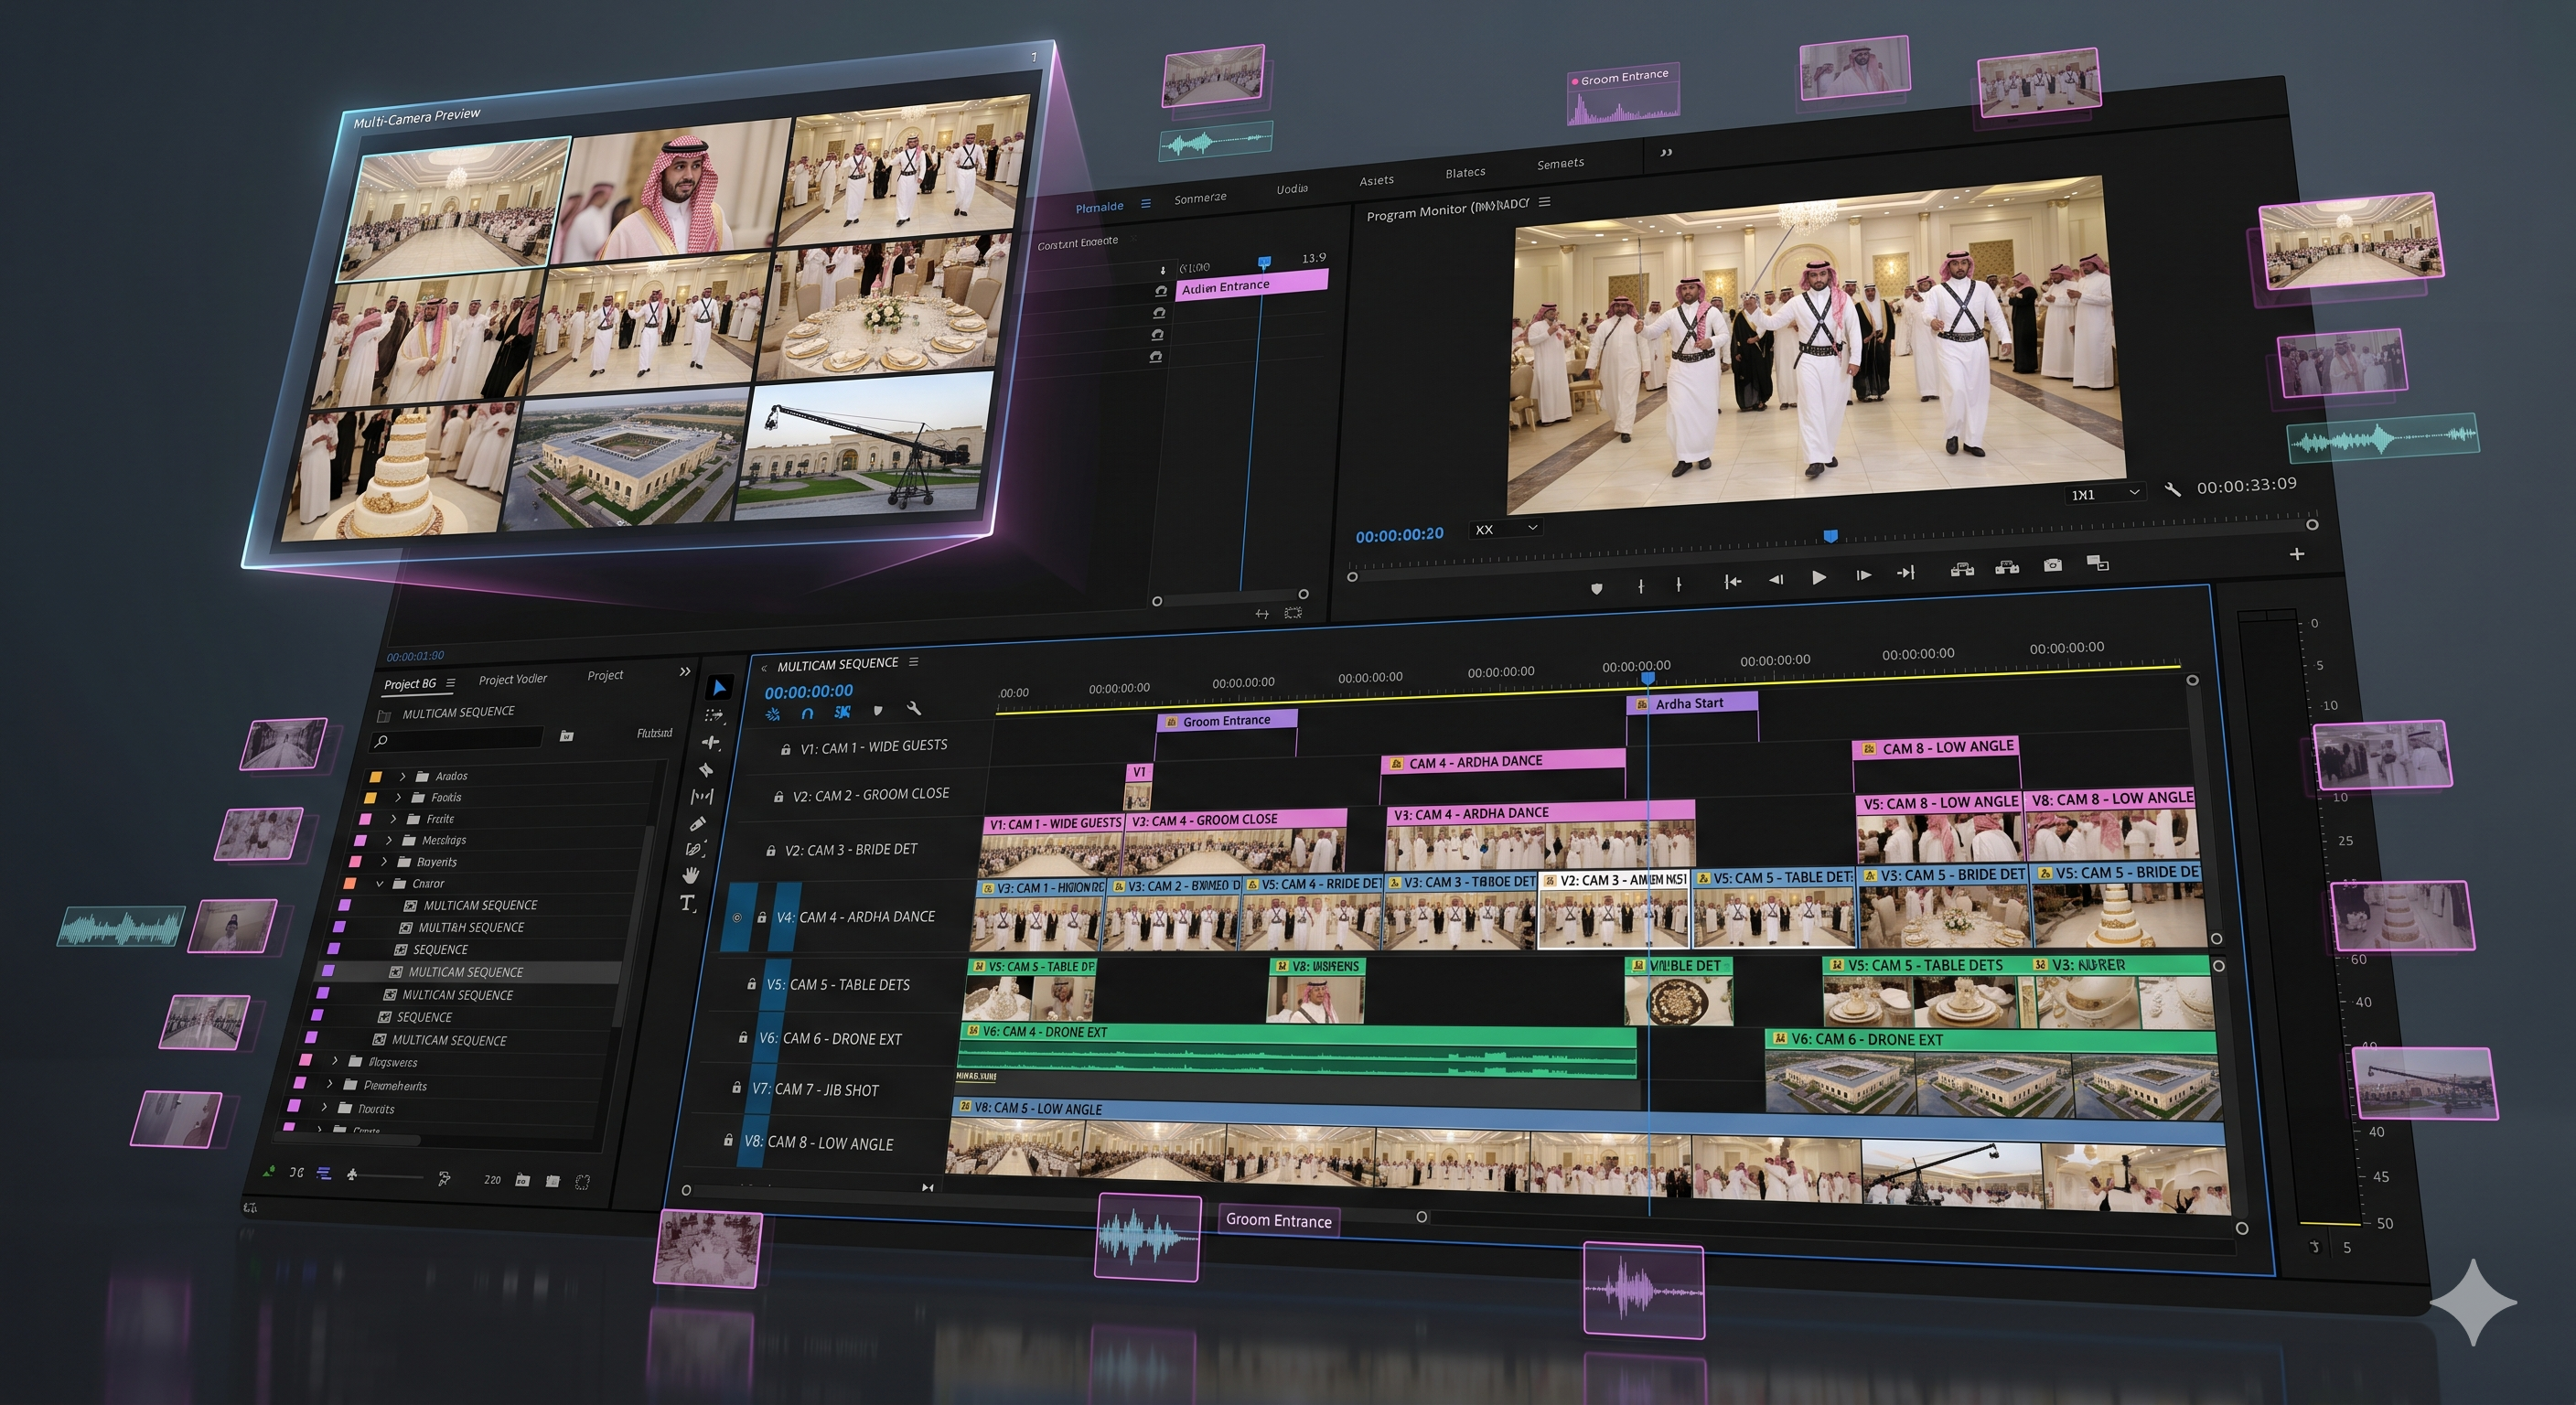Step forward one frame in Program Monitor

(x=1863, y=575)
